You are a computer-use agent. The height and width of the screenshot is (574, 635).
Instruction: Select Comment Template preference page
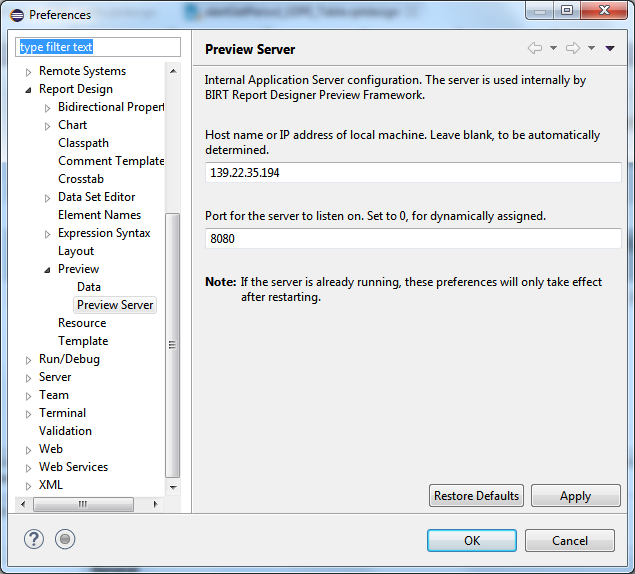coord(111,161)
